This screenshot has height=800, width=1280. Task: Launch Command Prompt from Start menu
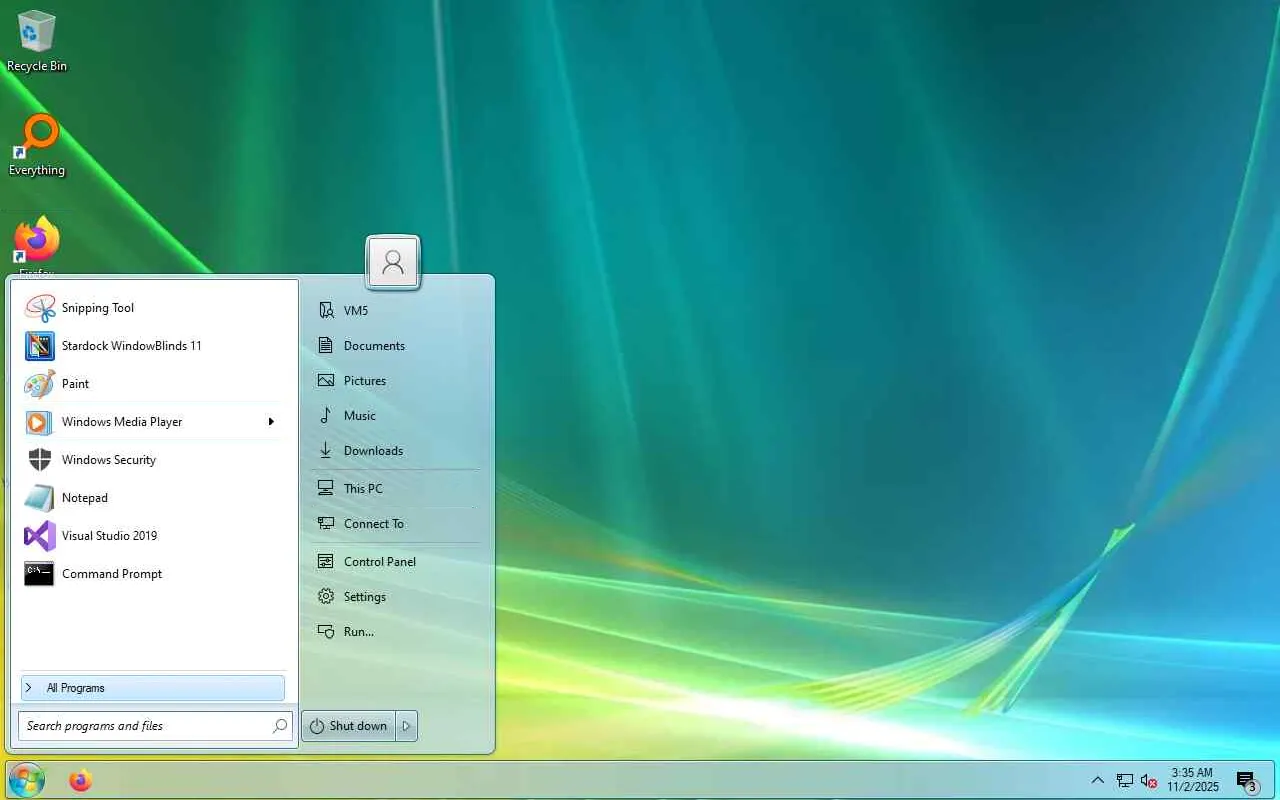coord(153,574)
